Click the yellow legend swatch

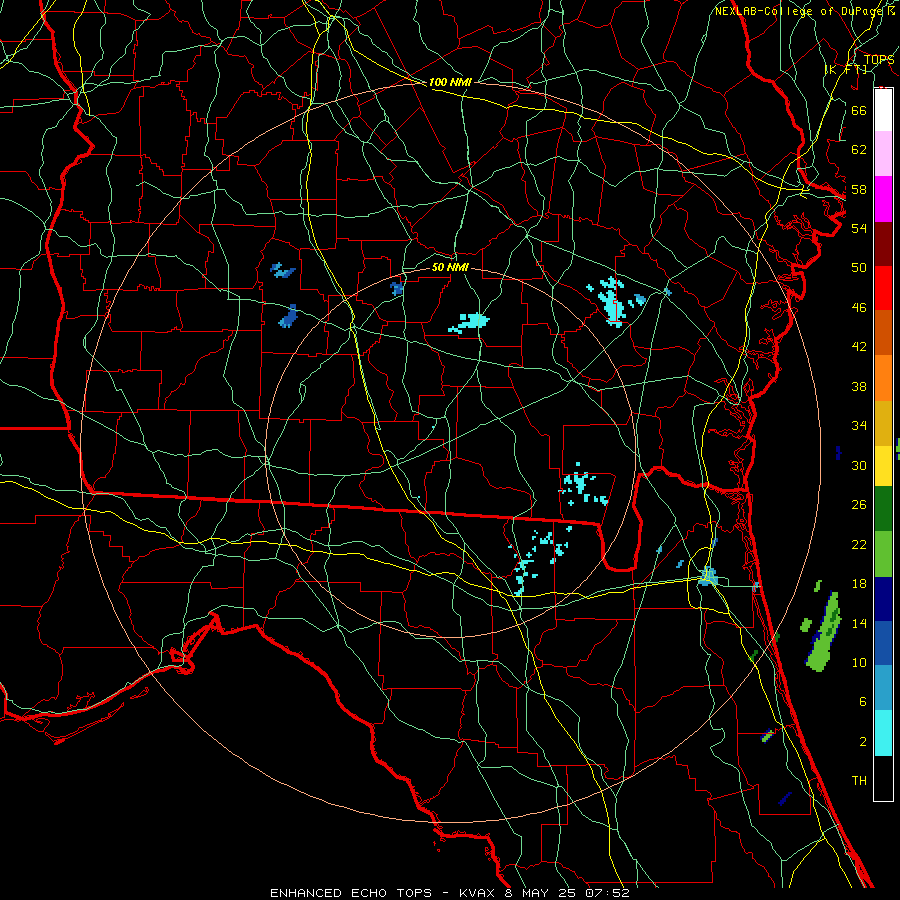883,466
